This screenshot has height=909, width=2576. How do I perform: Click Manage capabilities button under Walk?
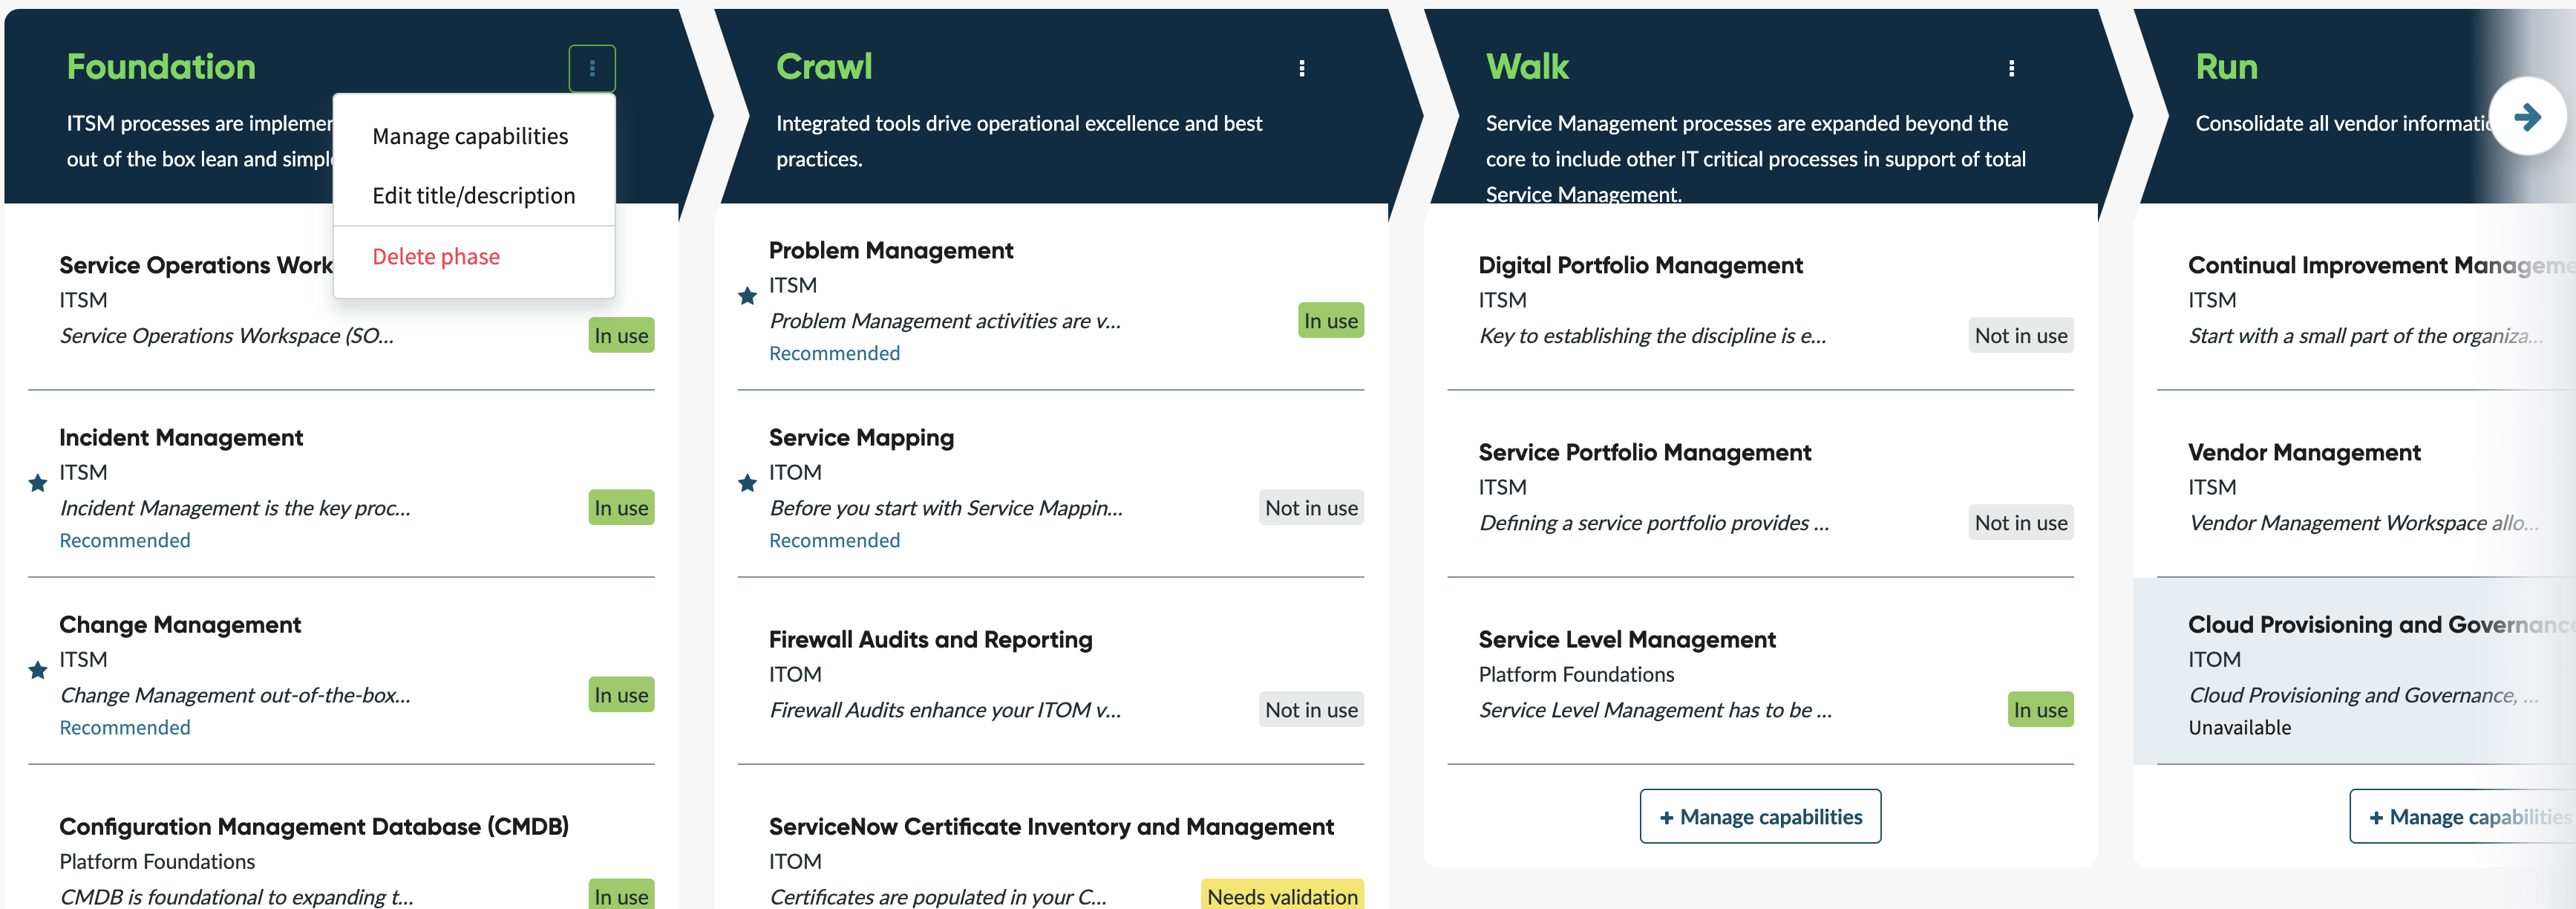pos(1760,817)
